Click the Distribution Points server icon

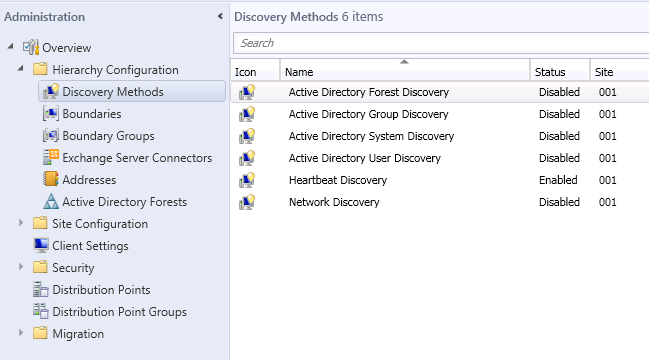[41, 289]
